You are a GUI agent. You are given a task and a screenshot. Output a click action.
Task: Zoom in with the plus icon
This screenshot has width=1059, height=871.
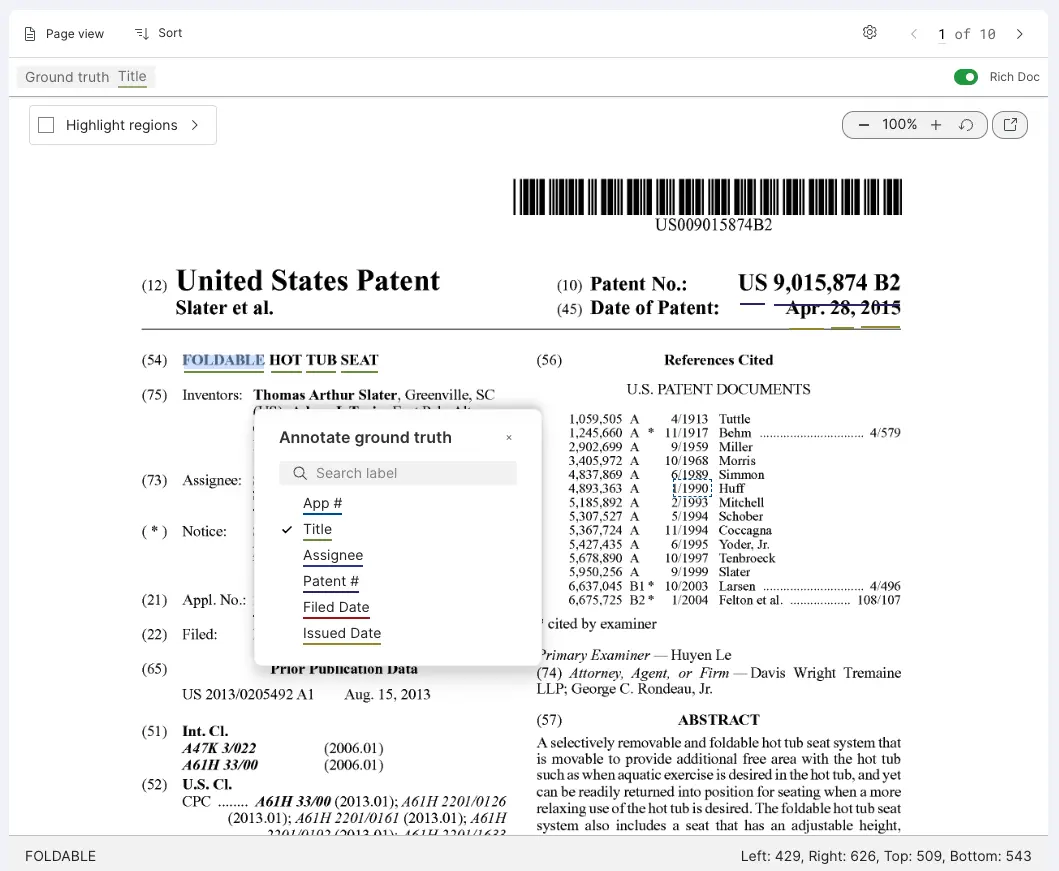(936, 125)
